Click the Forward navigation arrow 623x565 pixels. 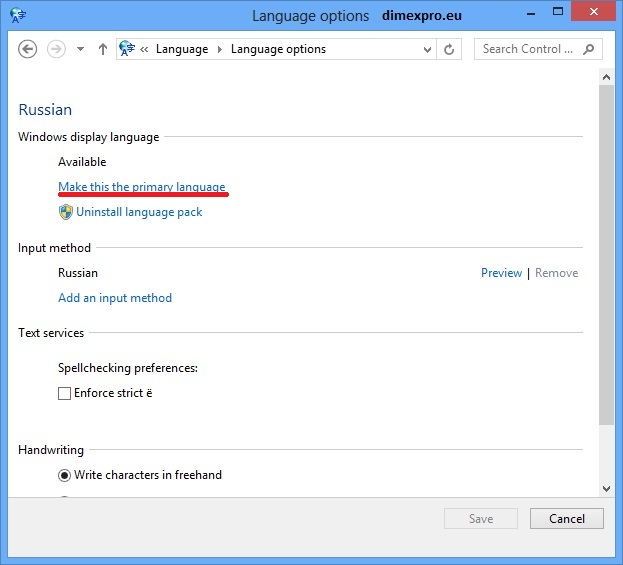(x=56, y=49)
